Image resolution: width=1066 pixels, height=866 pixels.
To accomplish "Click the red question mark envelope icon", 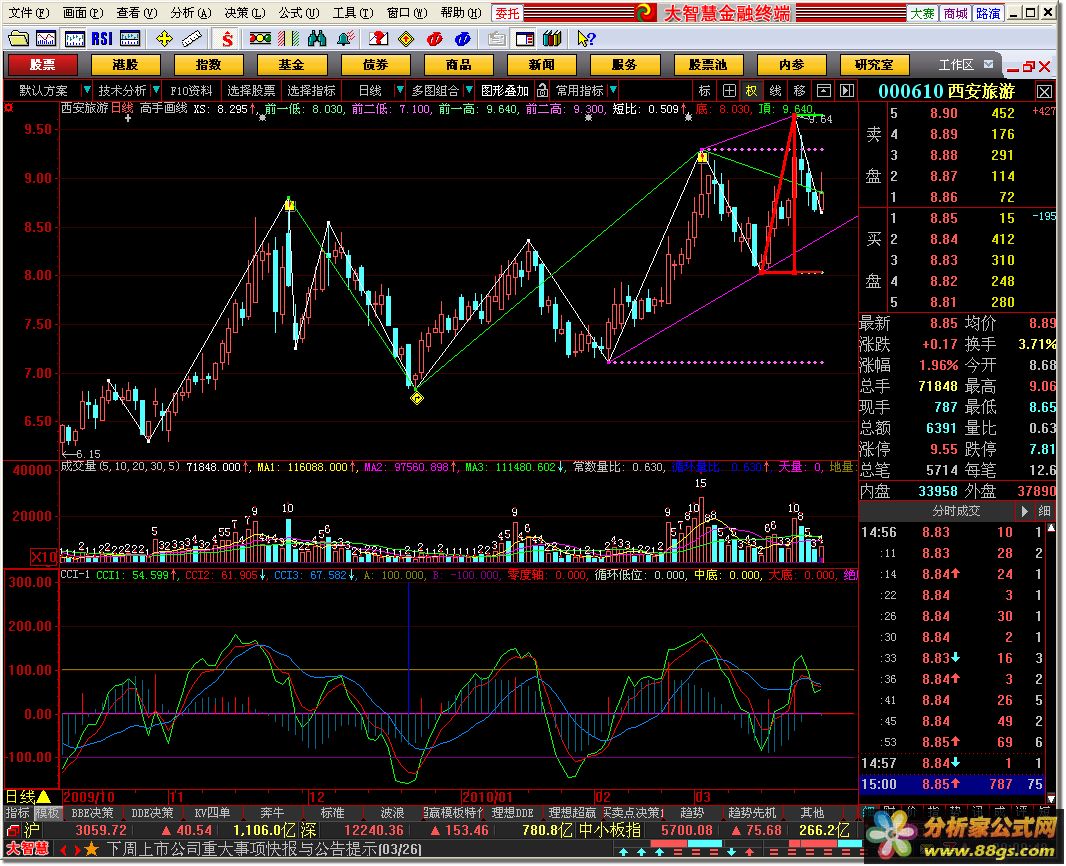I will click(x=378, y=39).
